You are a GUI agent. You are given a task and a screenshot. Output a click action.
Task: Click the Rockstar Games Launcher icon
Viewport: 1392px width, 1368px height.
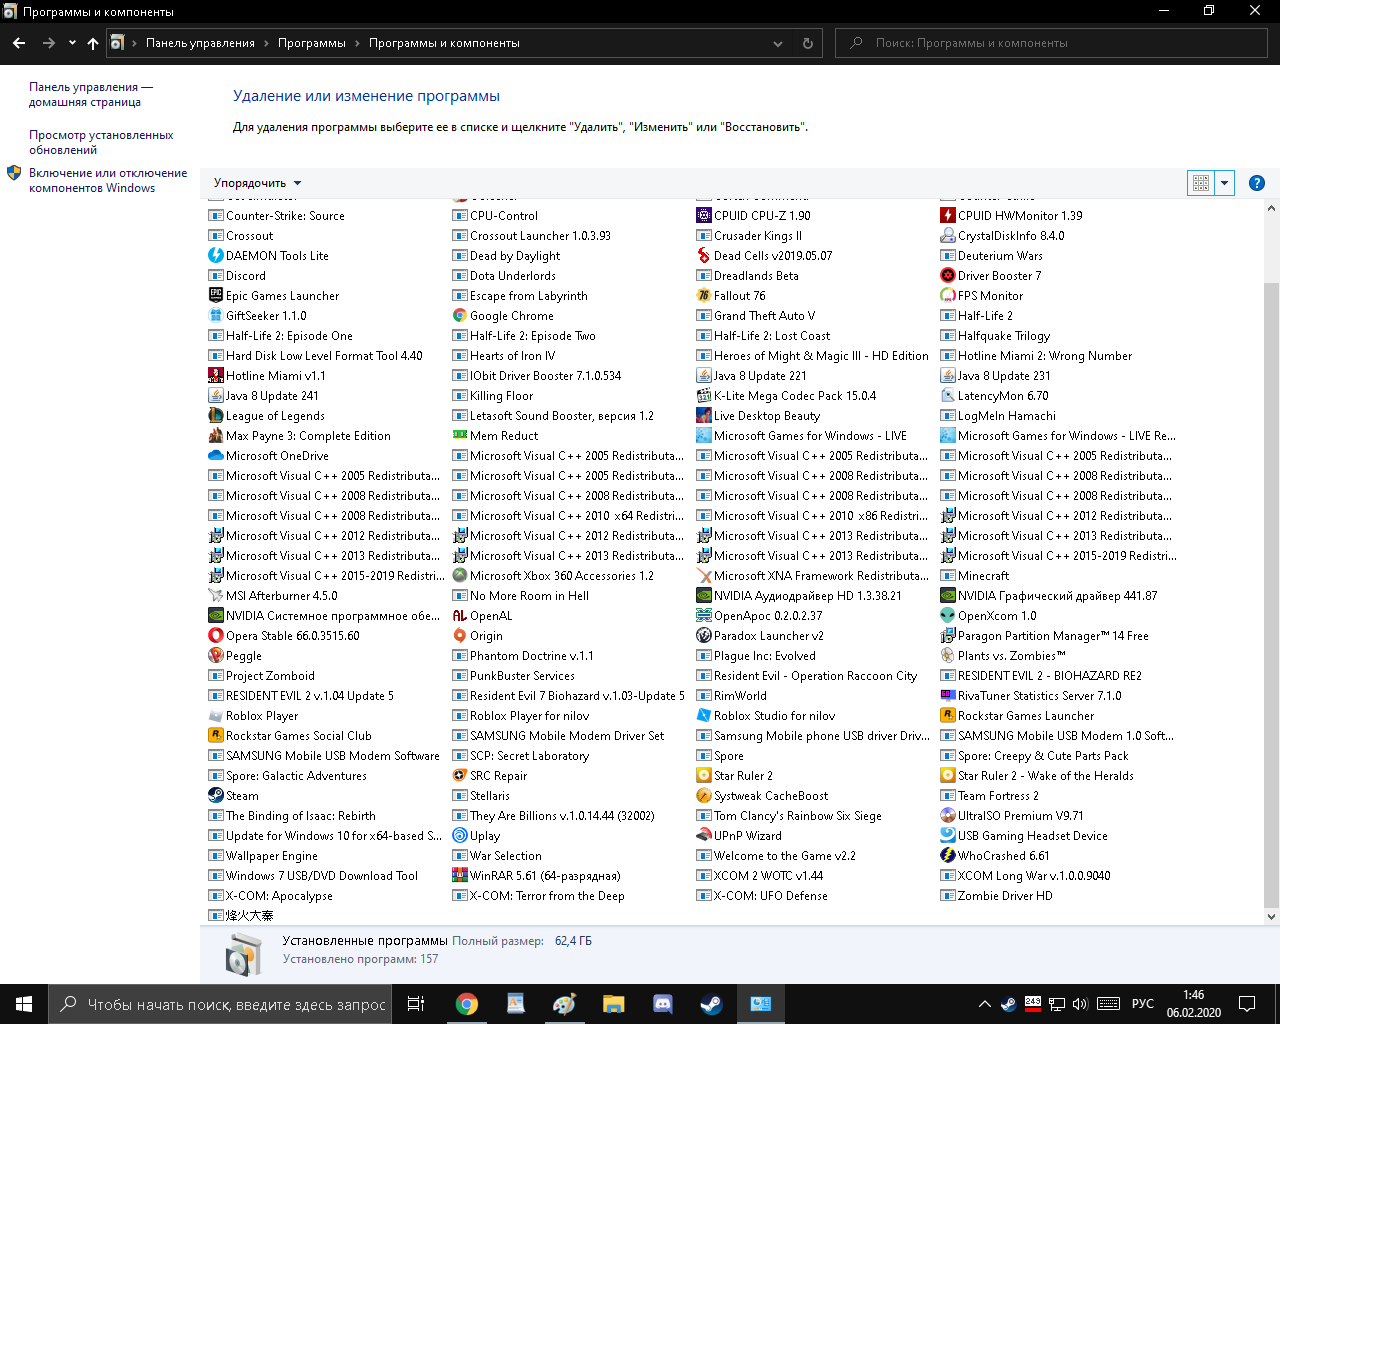(947, 716)
